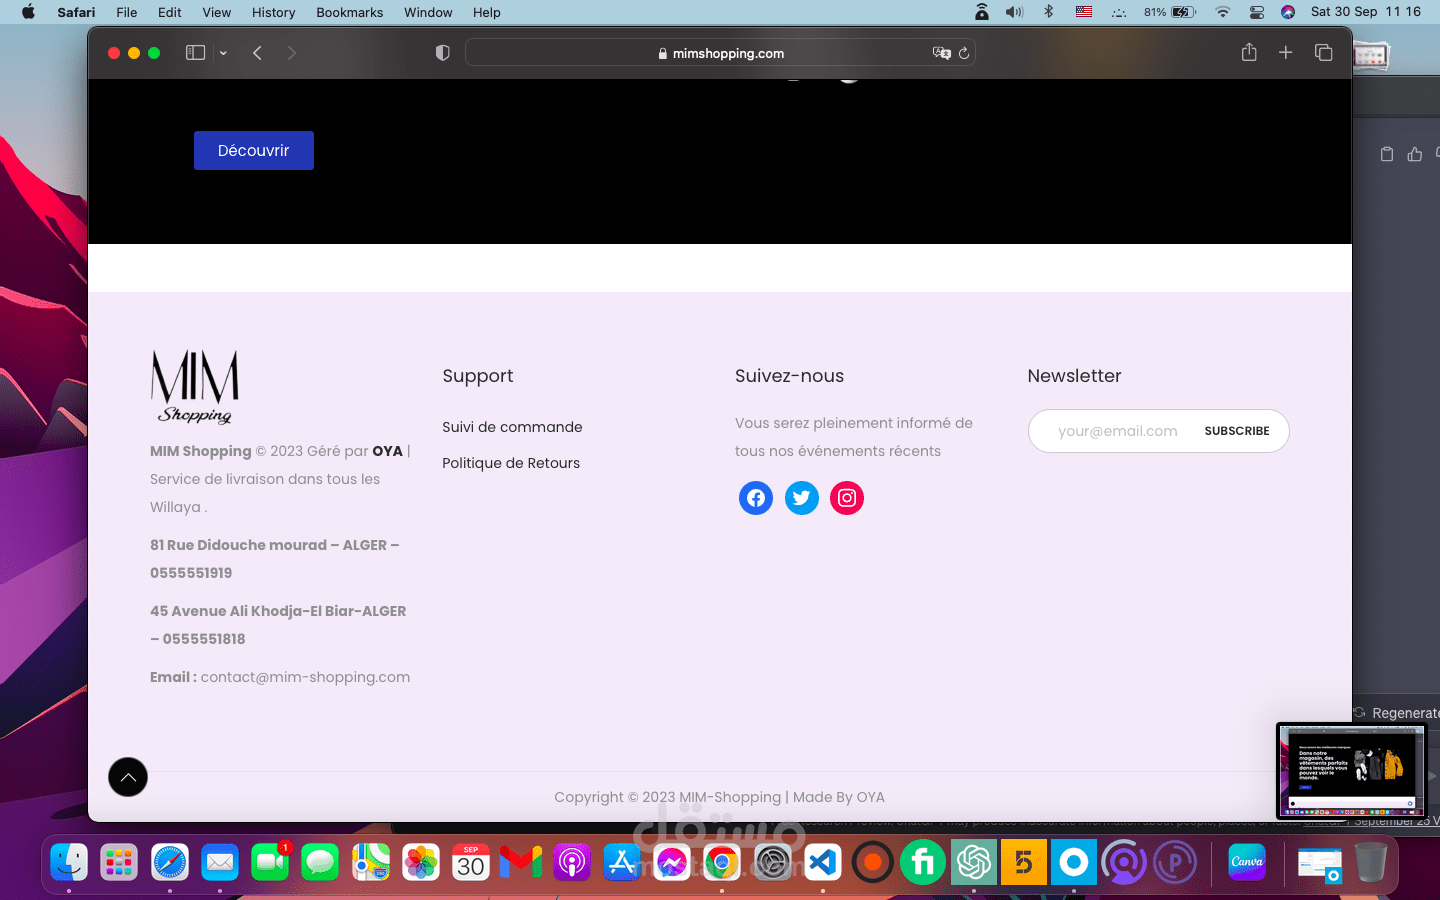Open Messages from the Dock

click(320, 862)
